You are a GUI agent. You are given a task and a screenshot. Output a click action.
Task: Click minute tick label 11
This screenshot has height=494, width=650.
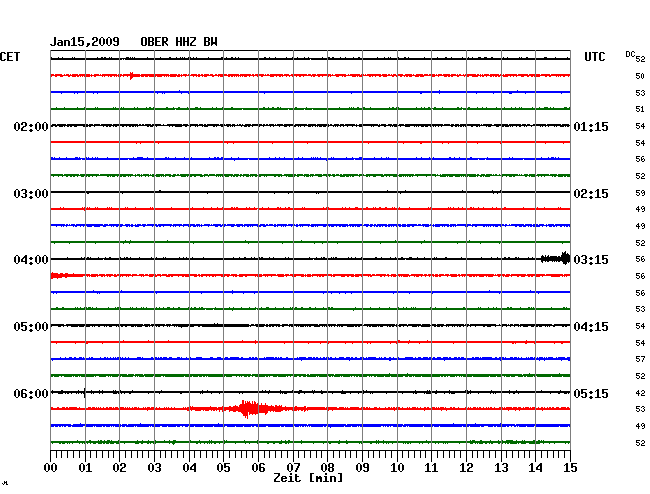(x=431, y=468)
